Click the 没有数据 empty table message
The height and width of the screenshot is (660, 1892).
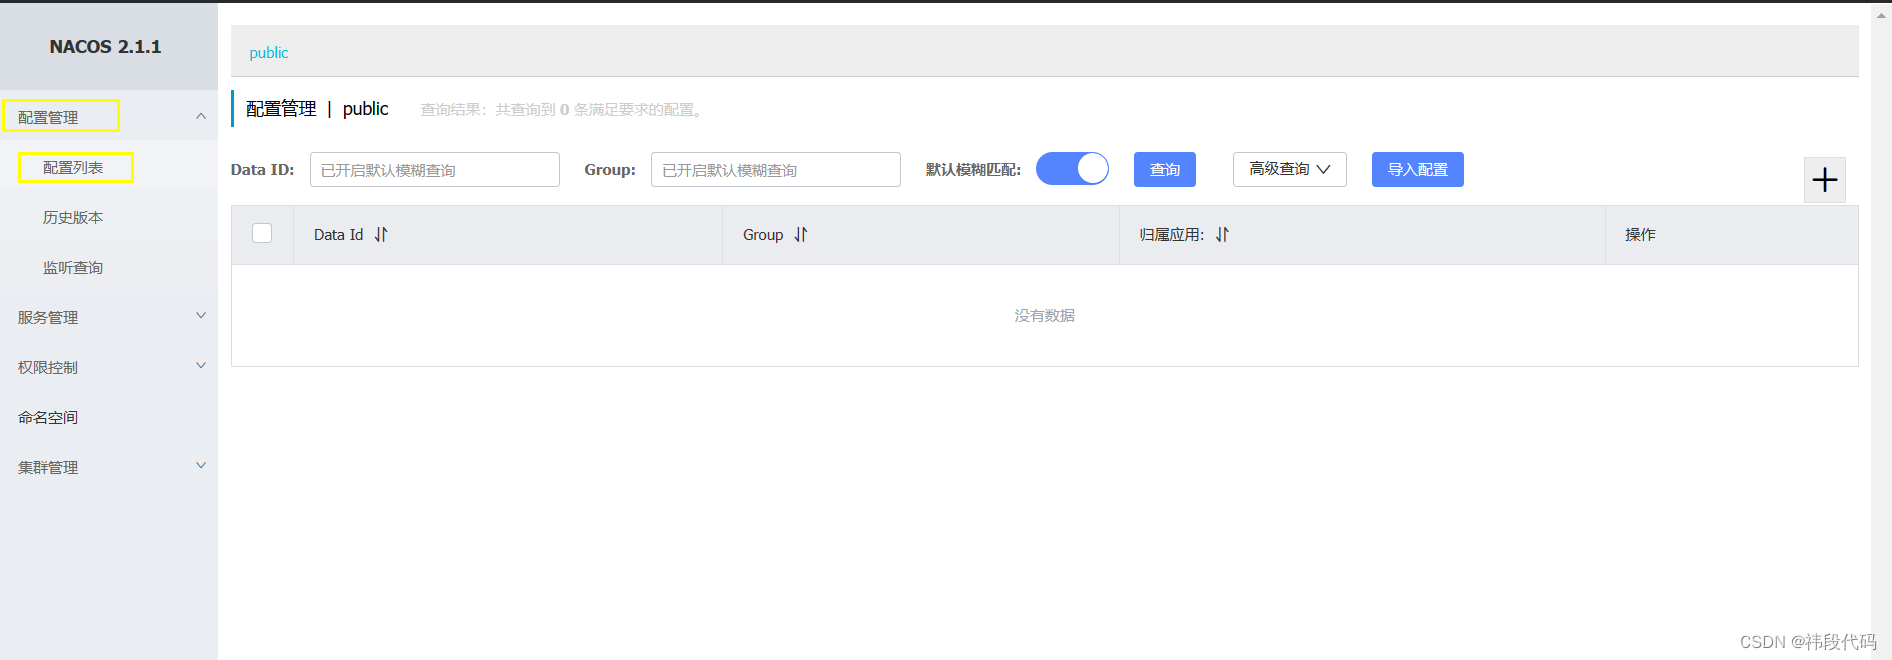tap(1044, 315)
